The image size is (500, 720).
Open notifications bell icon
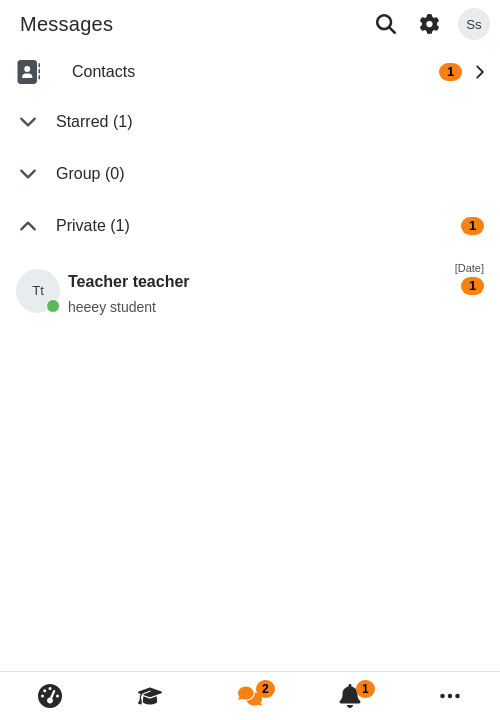tap(350, 696)
